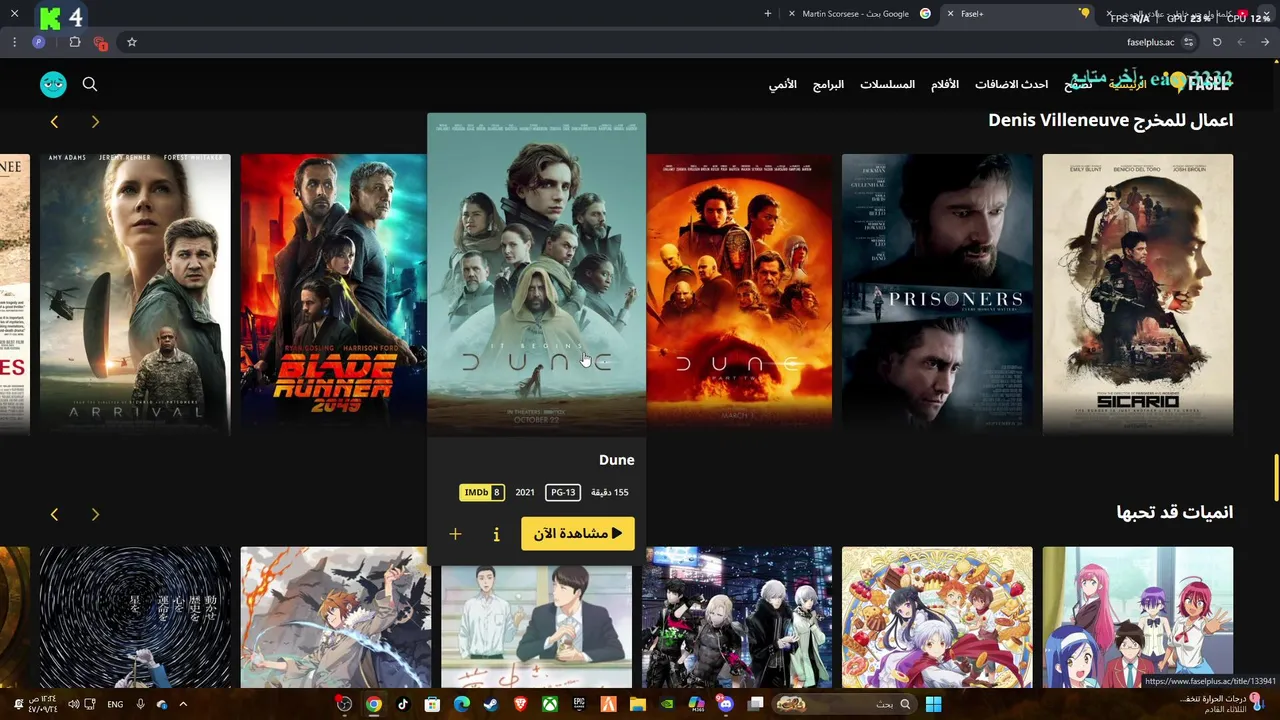Image resolution: width=1280 pixels, height=720 pixels.
Task: Open the site search magnifier icon
Action: pyautogui.click(x=90, y=84)
